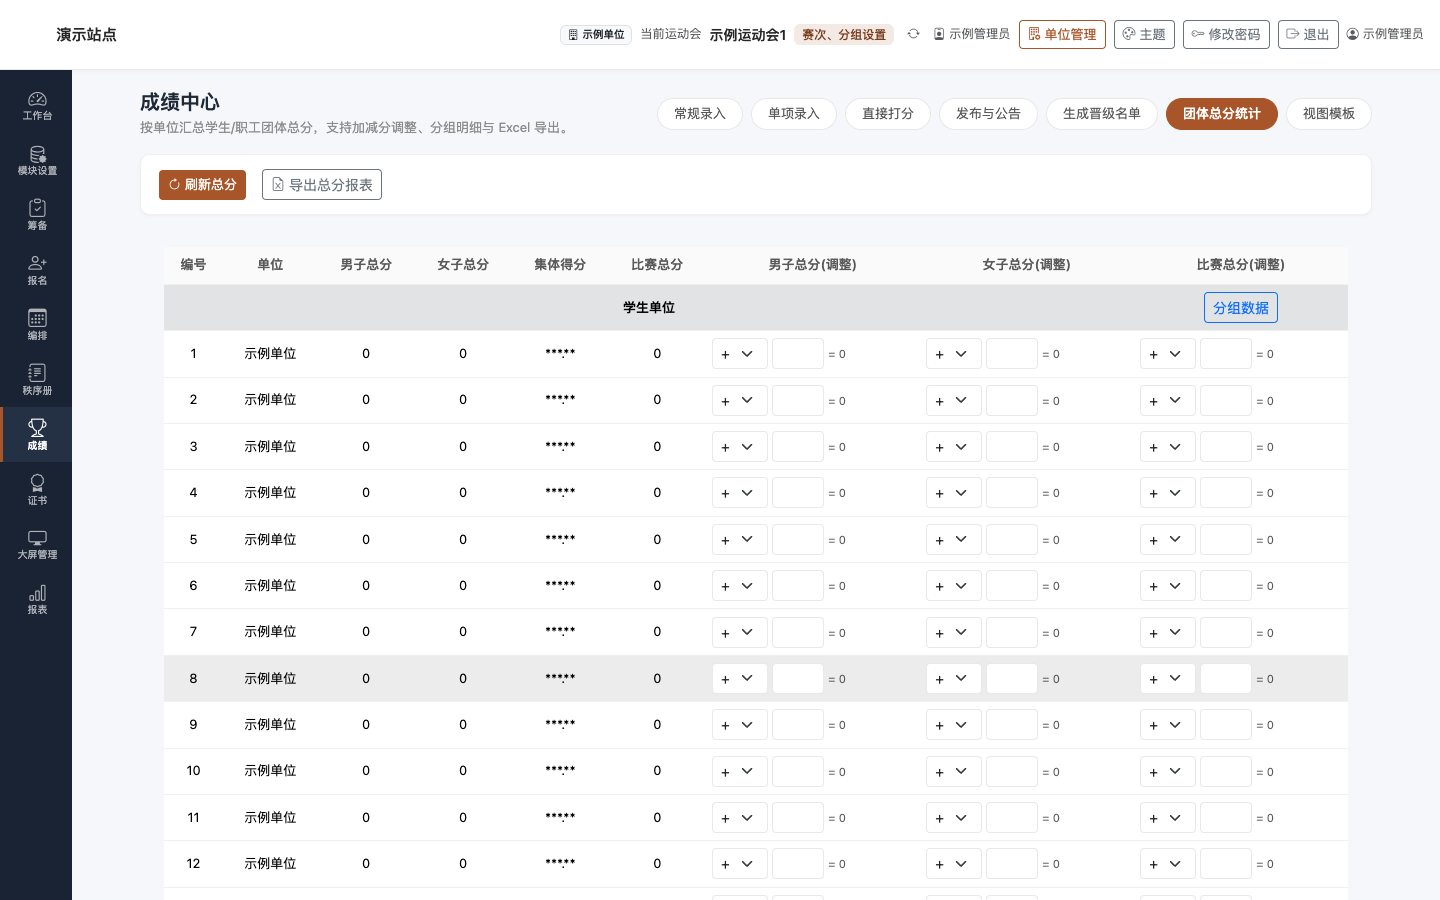Open row 2 女子总分 adjustment sign dropdown
This screenshot has width=1440, height=900.
(954, 401)
